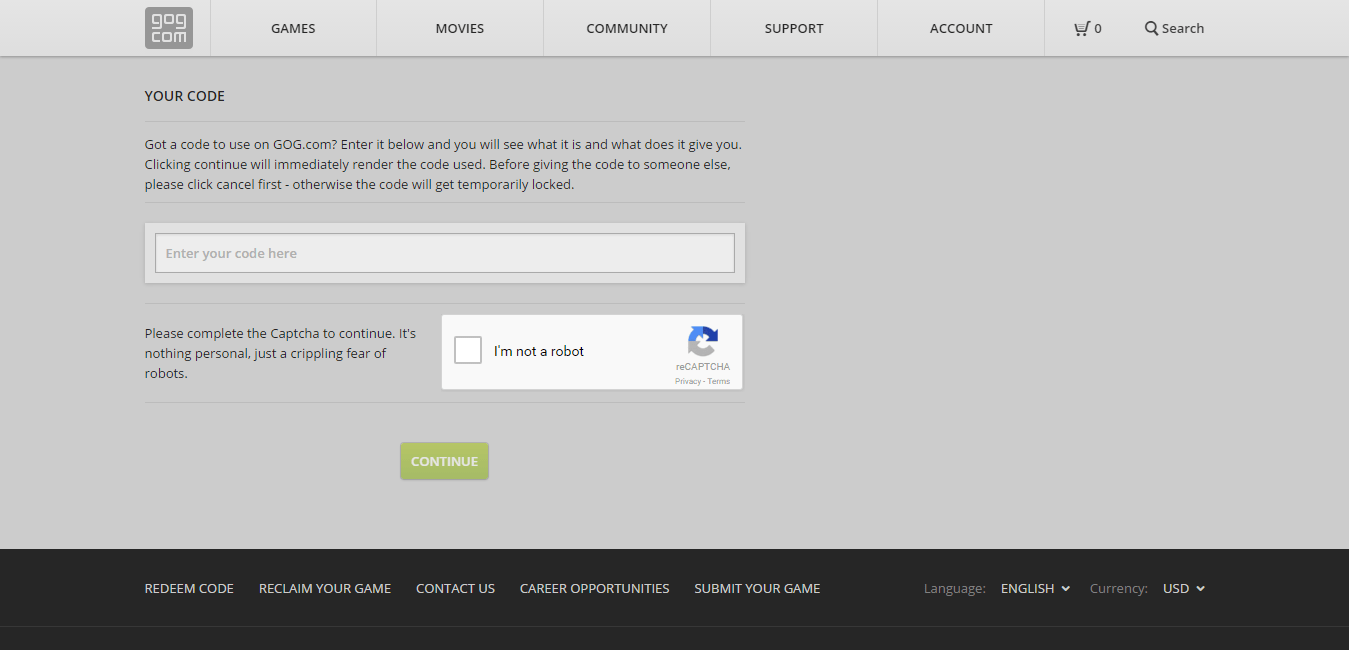
Task: Click the Please complete the Captcha text
Action: tap(280, 353)
